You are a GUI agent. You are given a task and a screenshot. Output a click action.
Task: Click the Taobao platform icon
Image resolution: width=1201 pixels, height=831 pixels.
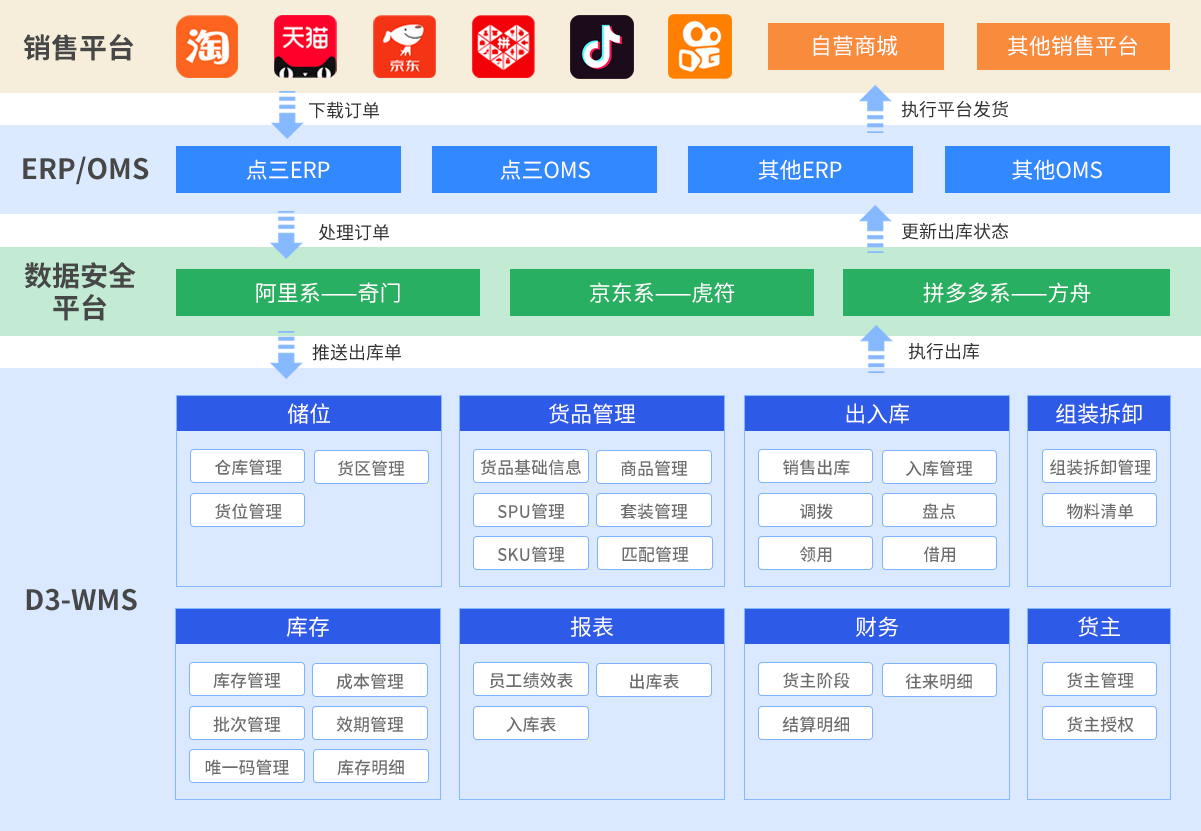click(207, 47)
